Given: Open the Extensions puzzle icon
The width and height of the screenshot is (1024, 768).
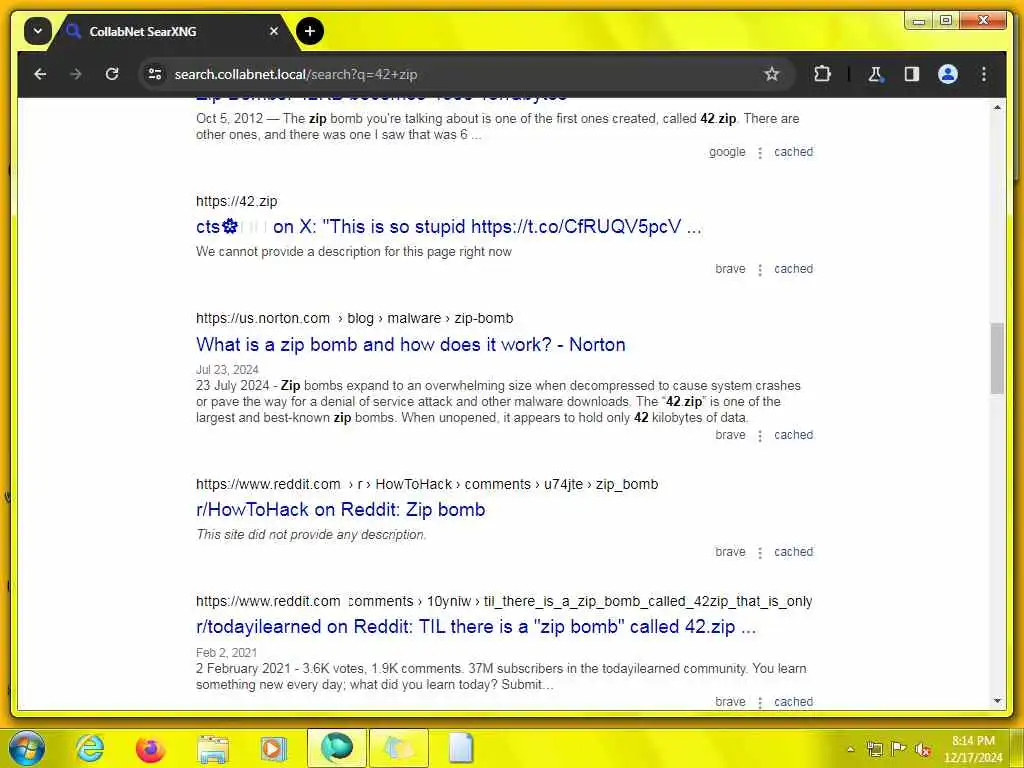Looking at the screenshot, I should coord(822,74).
